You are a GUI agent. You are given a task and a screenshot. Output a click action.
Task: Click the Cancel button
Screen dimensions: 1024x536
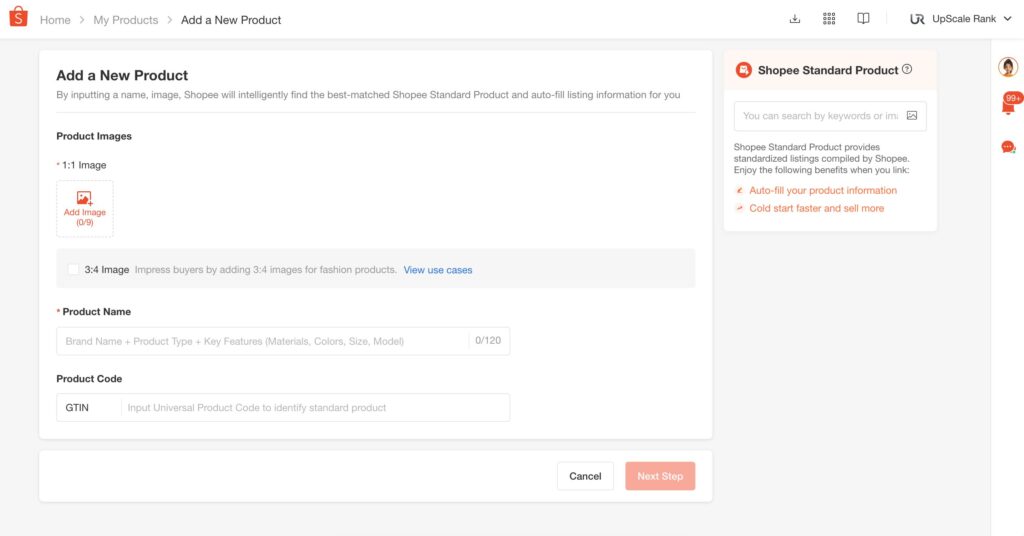click(x=585, y=476)
